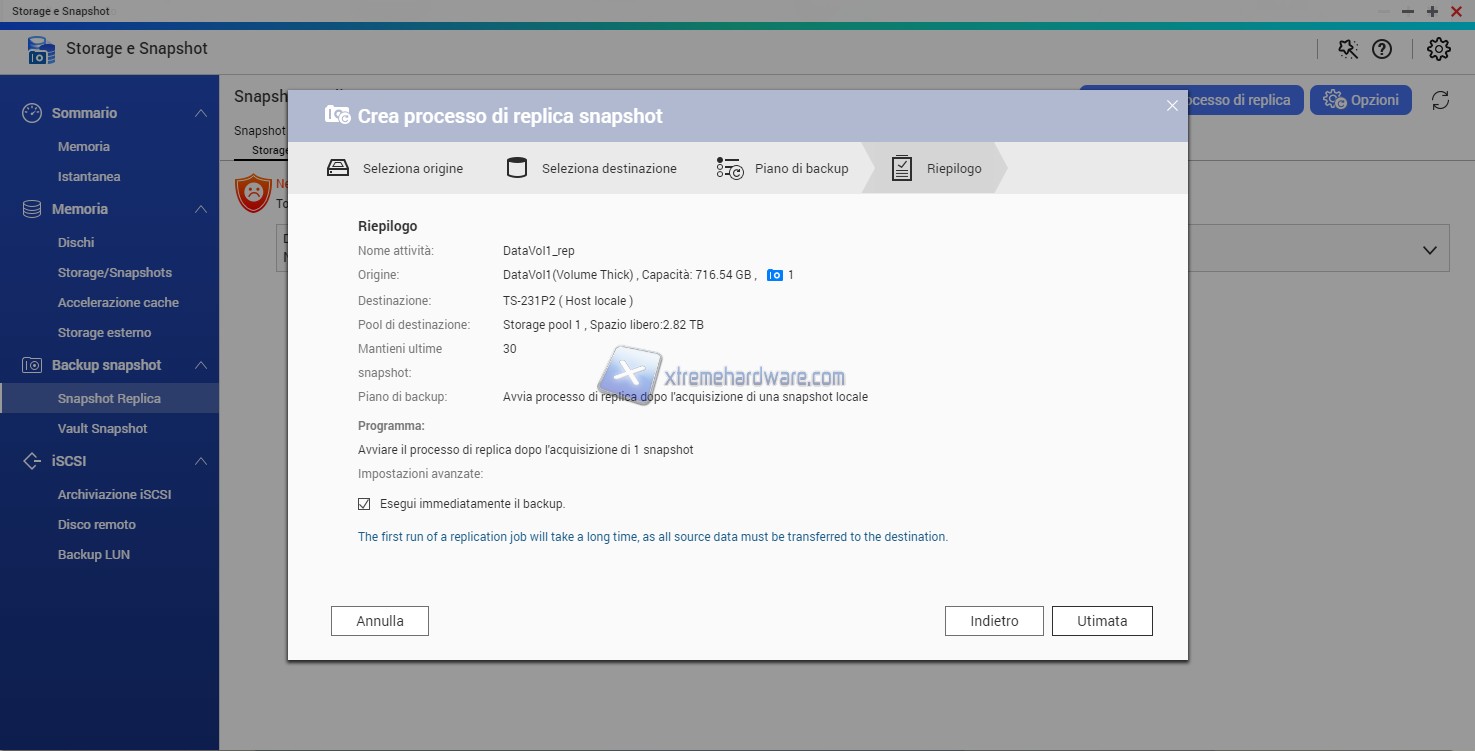Collapse the iSCSI sidebar section

201,461
